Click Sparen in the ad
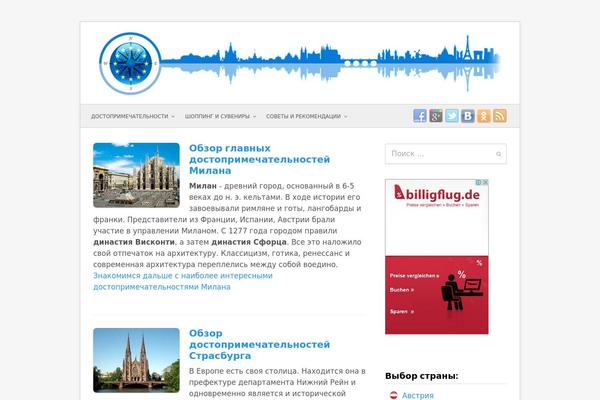Viewport: 600px width, 400px height. point(402,312)
